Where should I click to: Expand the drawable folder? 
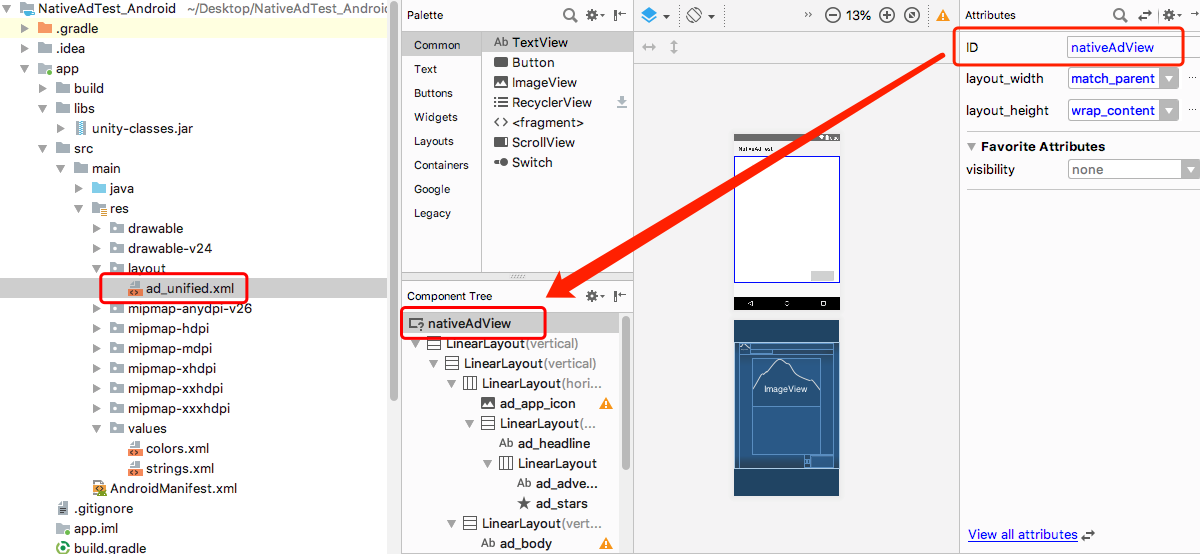(97, 228)
